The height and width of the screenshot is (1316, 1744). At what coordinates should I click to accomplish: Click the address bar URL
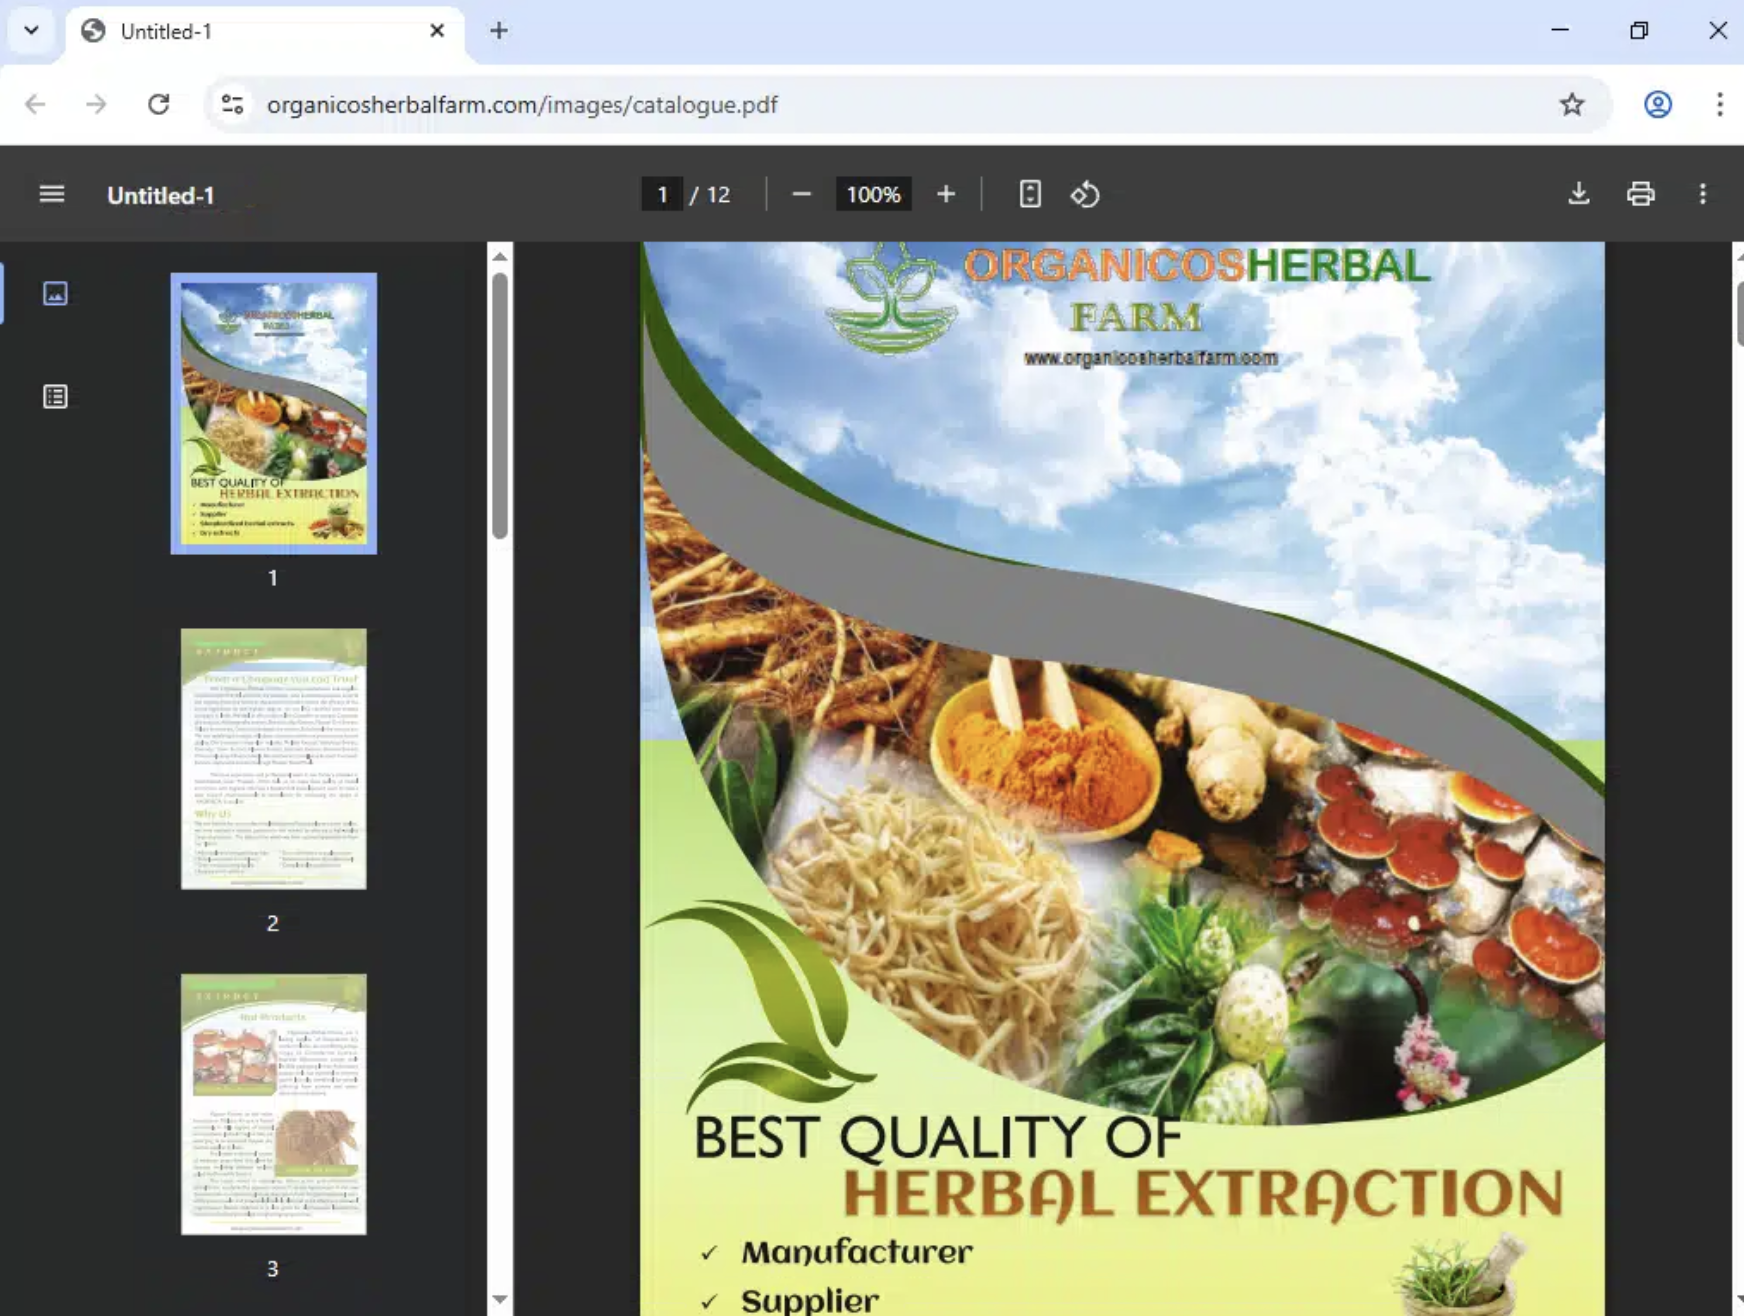point(522,104)
